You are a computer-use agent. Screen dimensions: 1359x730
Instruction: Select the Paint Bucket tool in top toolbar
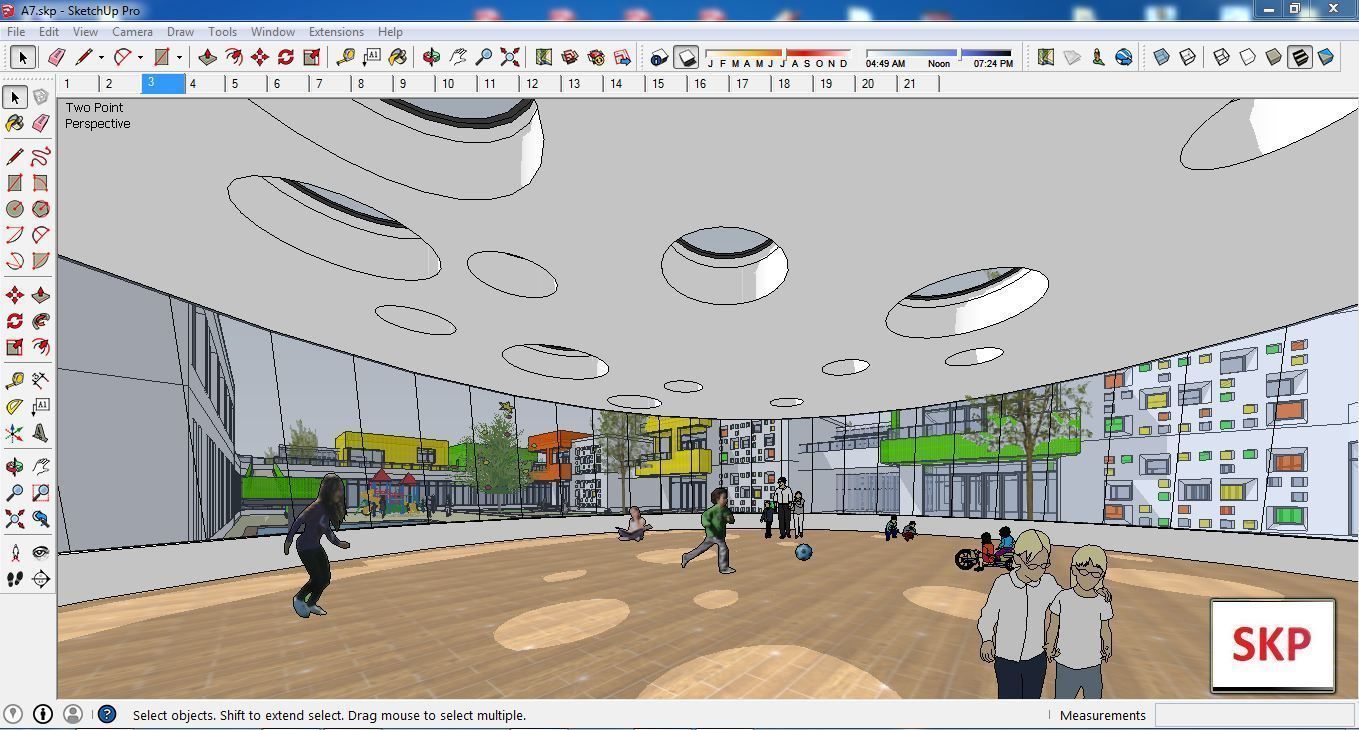click(x=398, y=57)
